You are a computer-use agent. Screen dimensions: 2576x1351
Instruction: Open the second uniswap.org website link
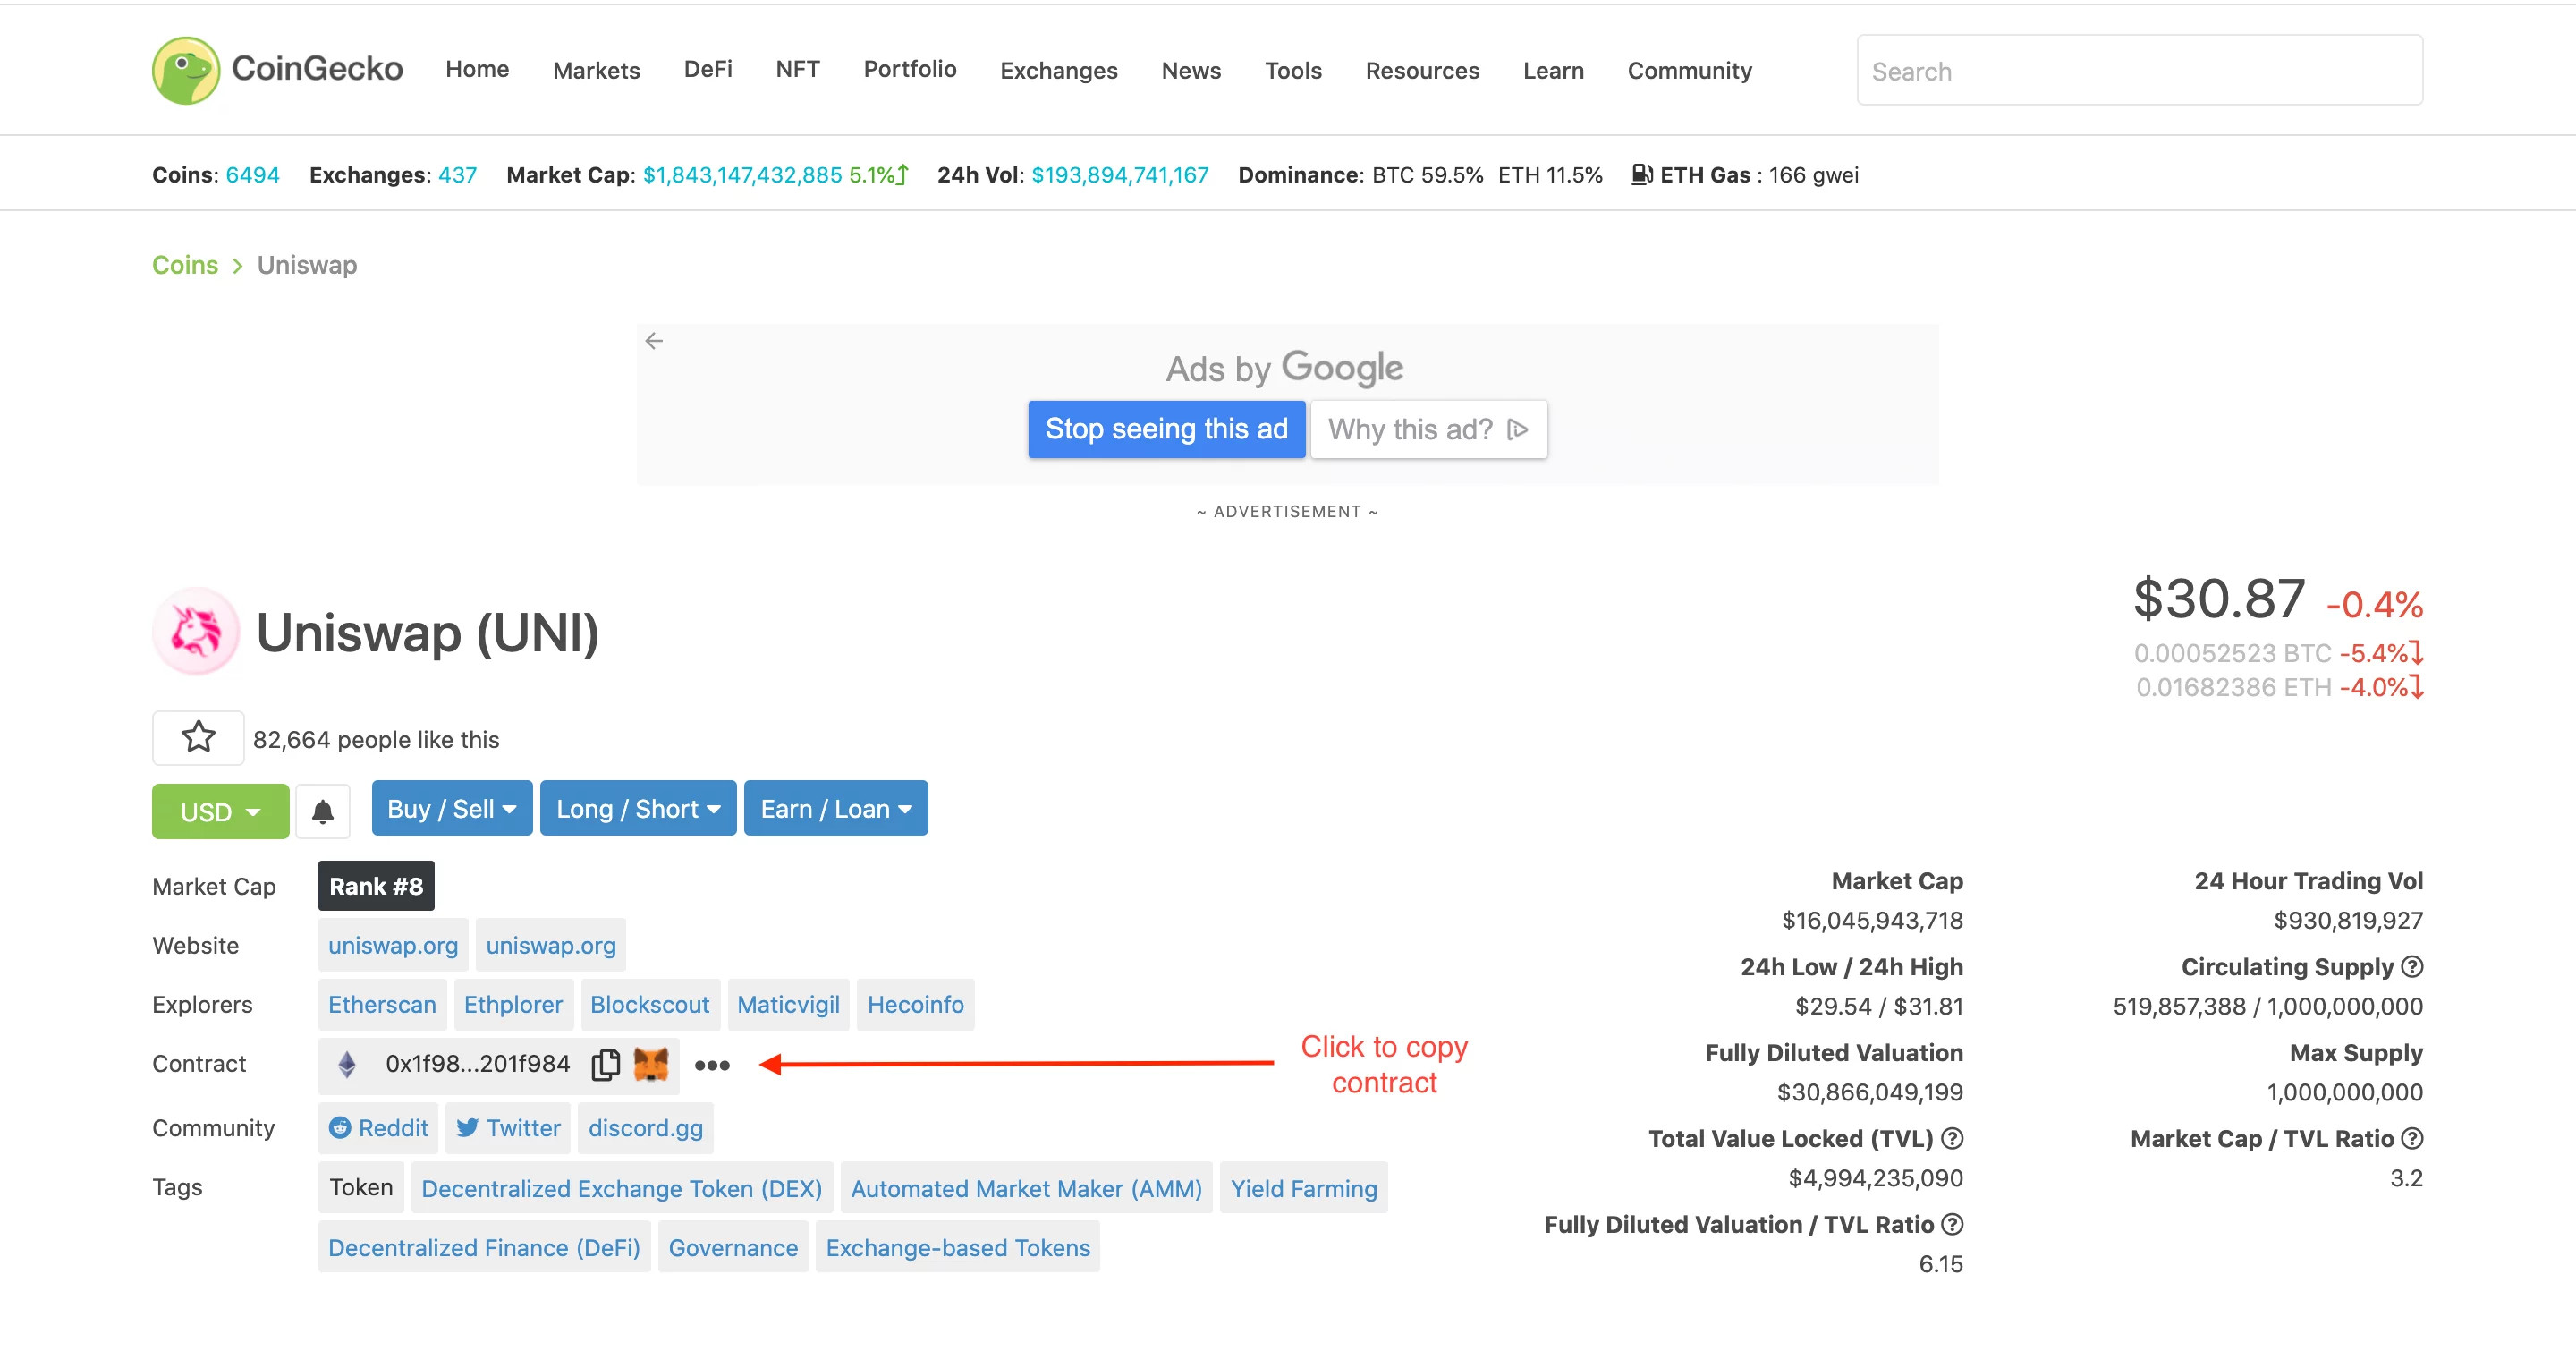pos(551,945)
